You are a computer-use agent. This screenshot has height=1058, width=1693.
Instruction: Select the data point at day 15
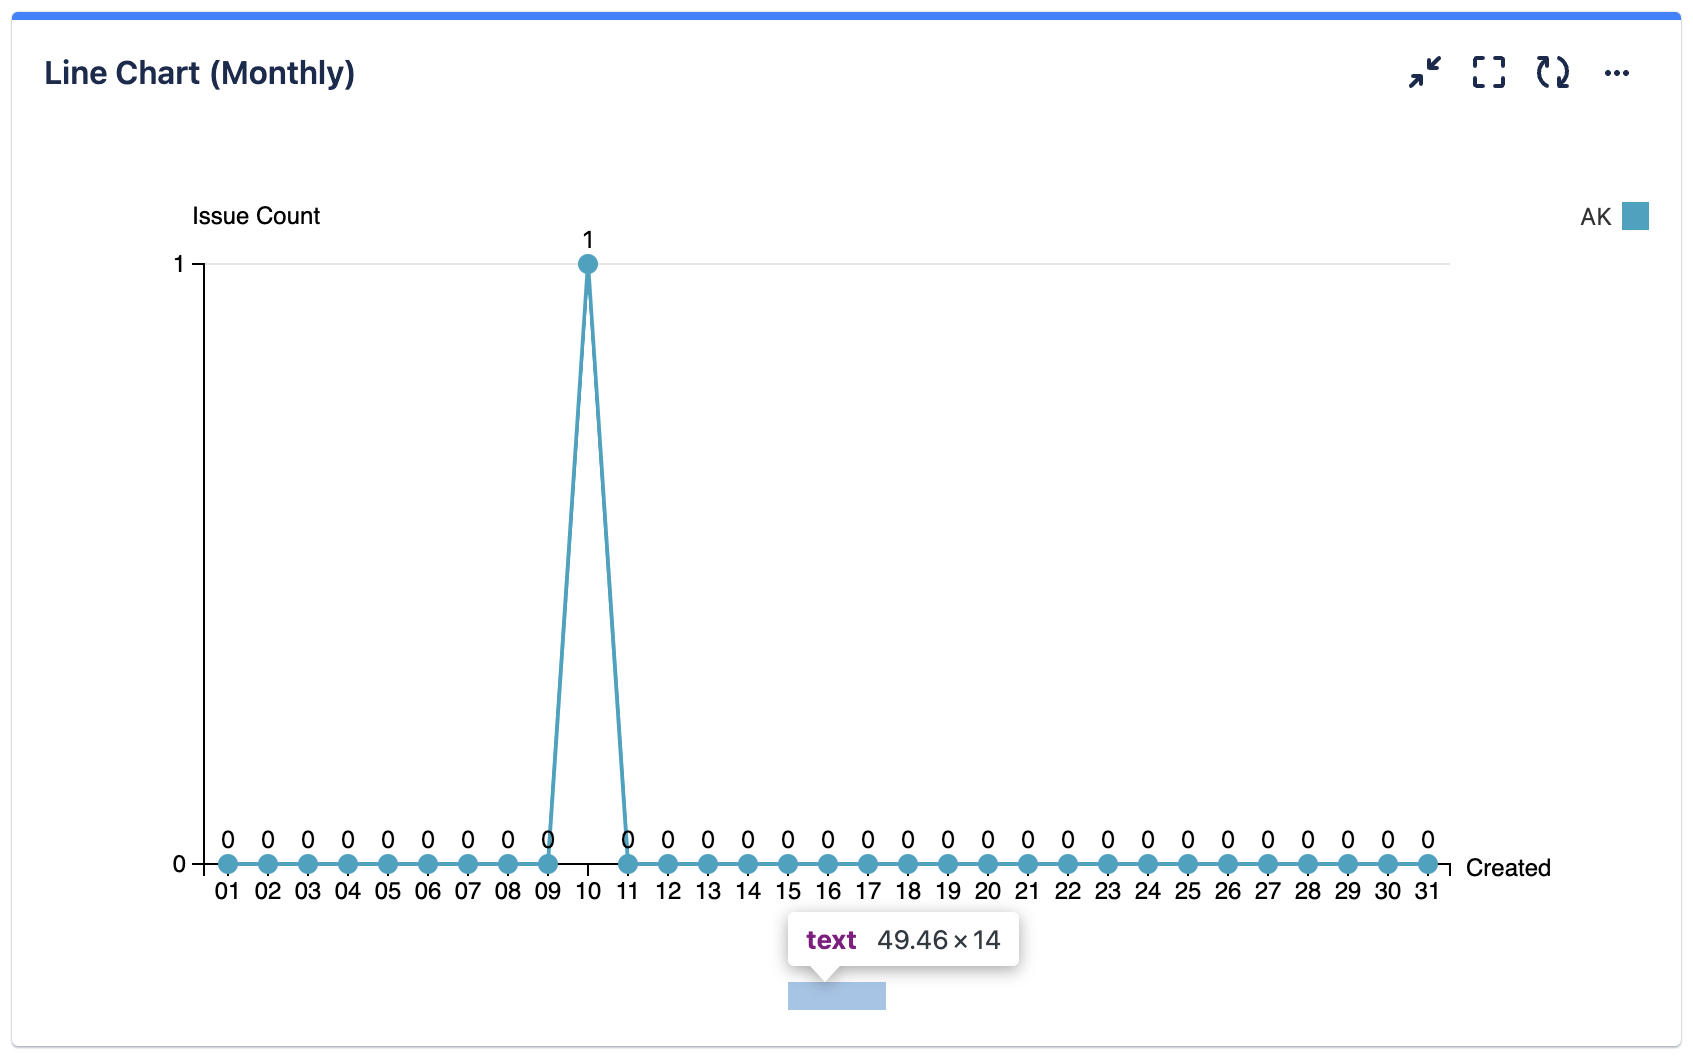(x=788, y=862)
